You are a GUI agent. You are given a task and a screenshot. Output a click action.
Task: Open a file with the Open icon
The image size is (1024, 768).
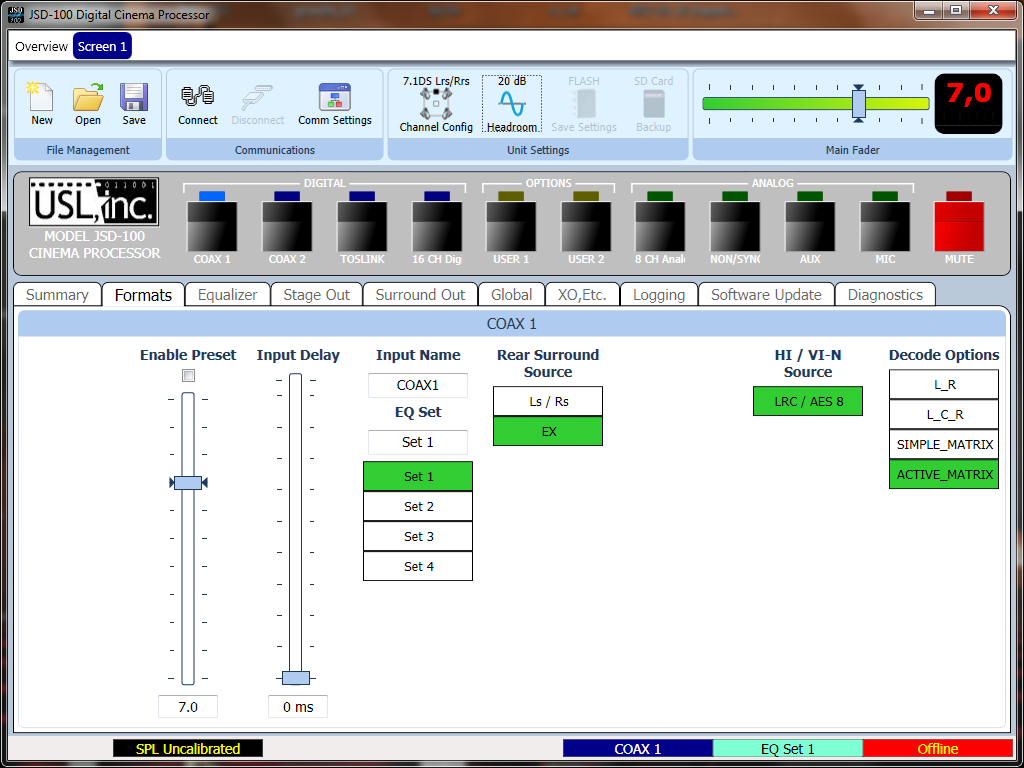(88, 98)
